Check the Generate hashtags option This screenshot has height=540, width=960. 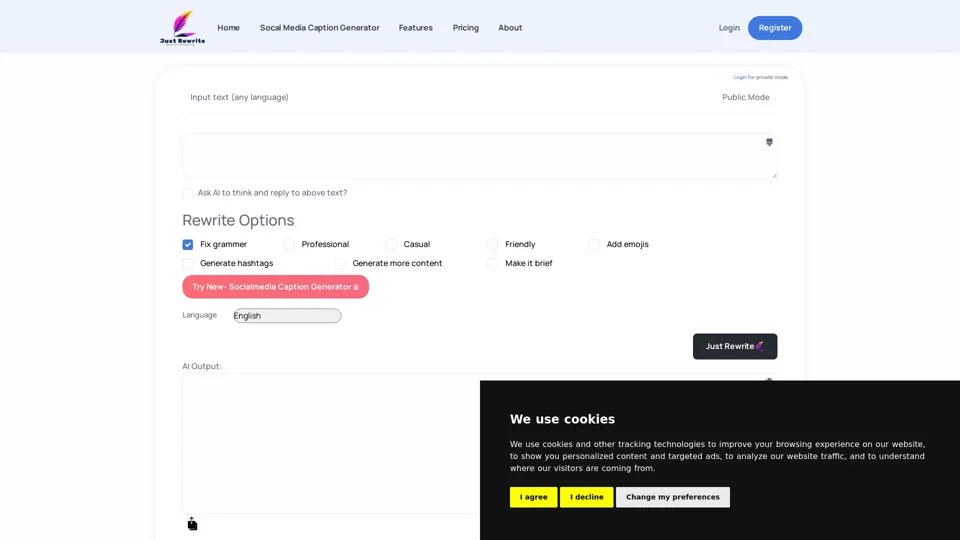tap(188, 264)
